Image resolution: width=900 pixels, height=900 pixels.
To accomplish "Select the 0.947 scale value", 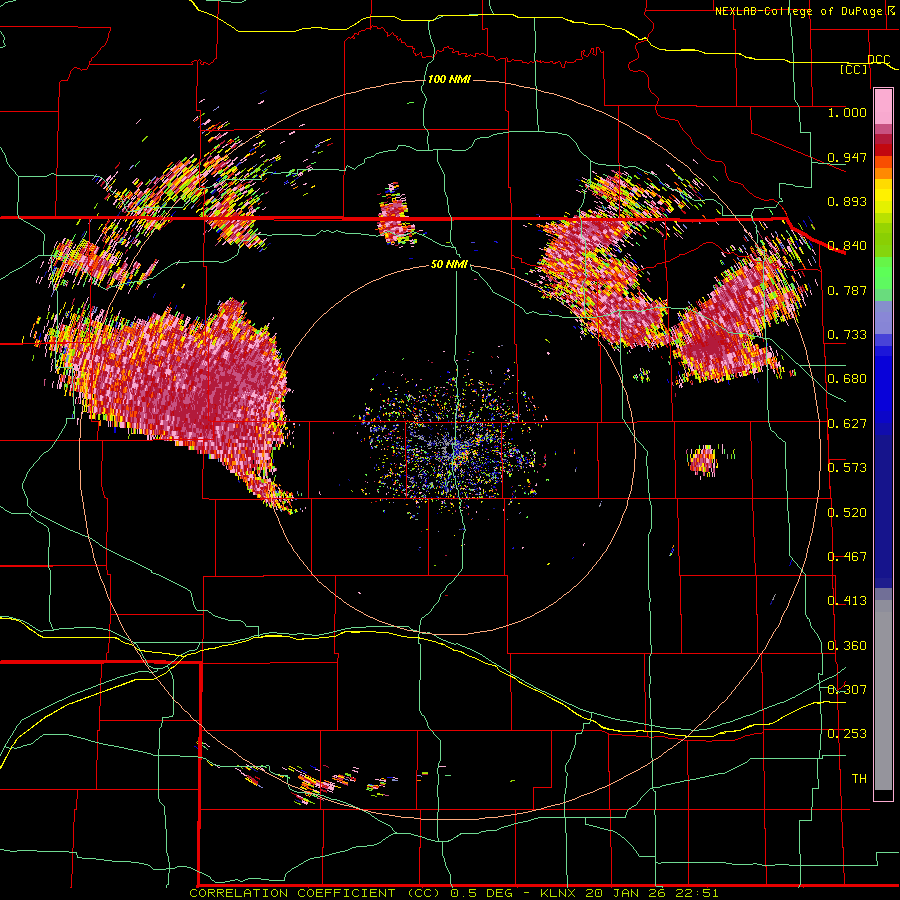I will (847, 157).
